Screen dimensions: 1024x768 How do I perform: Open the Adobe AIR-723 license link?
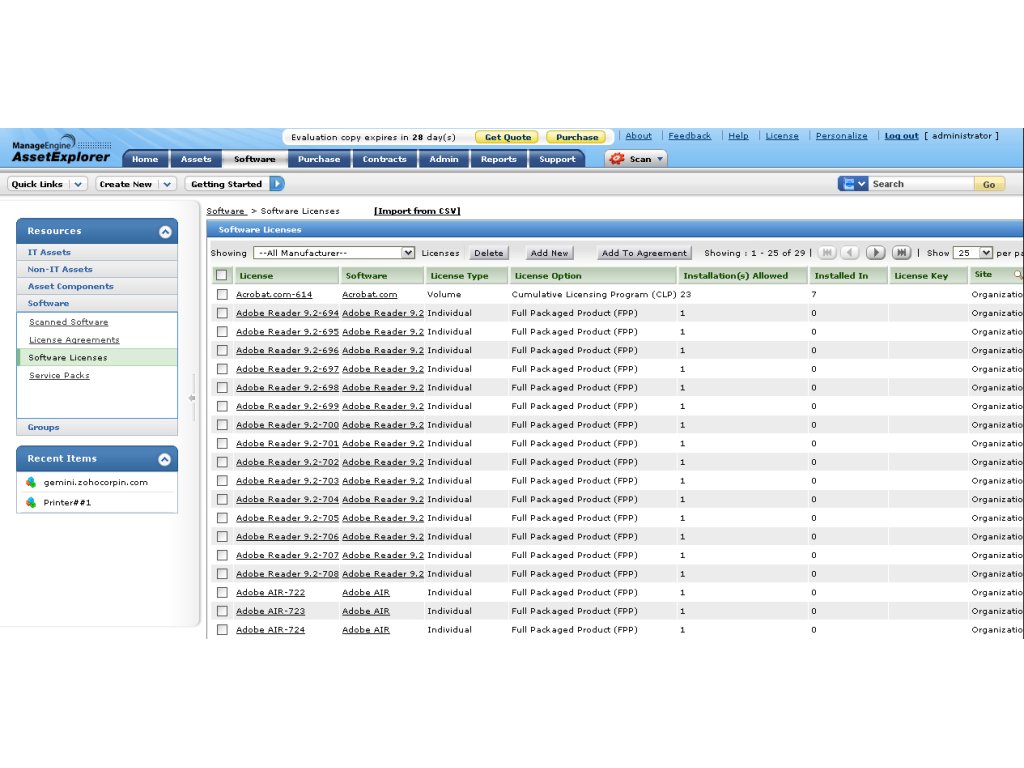click(270, 611)
